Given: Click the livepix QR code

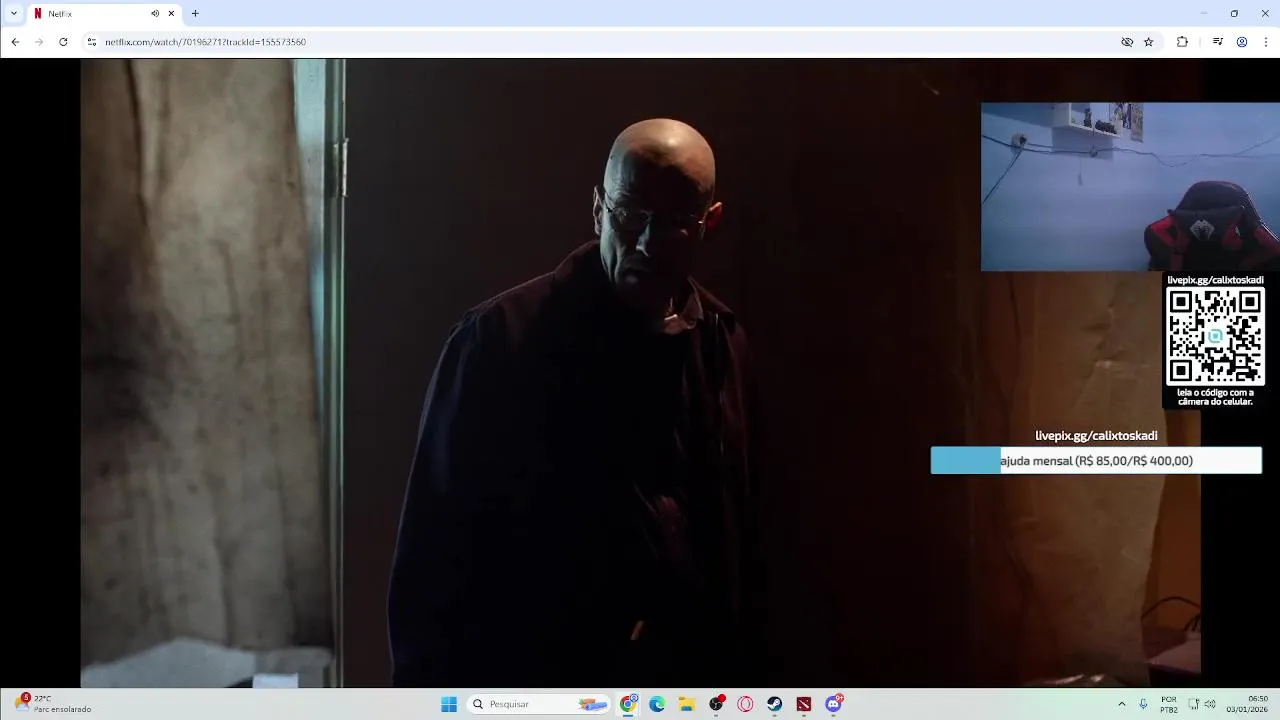Looking at the screenshot, I should [1215, 336].
